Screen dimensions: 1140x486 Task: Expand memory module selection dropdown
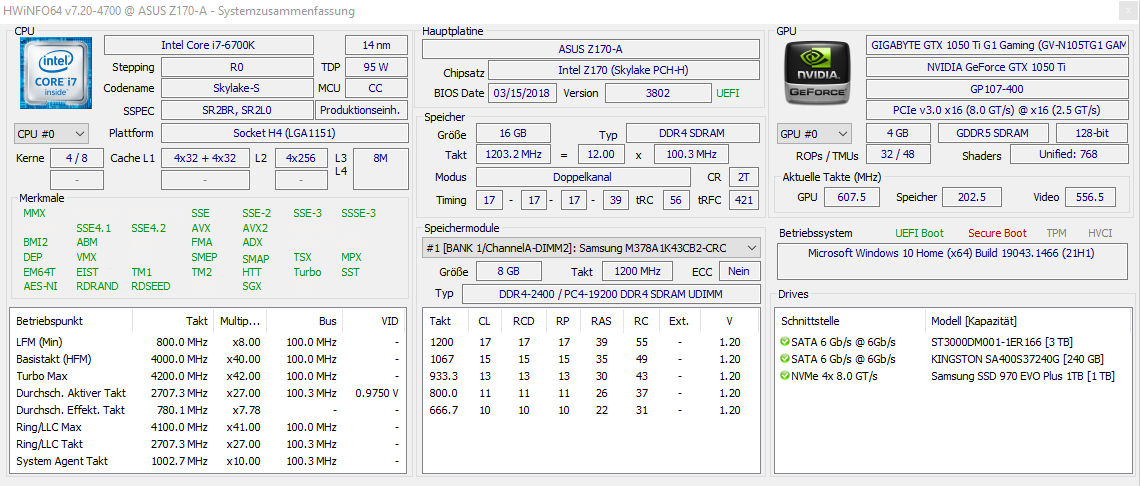[591, 248]
